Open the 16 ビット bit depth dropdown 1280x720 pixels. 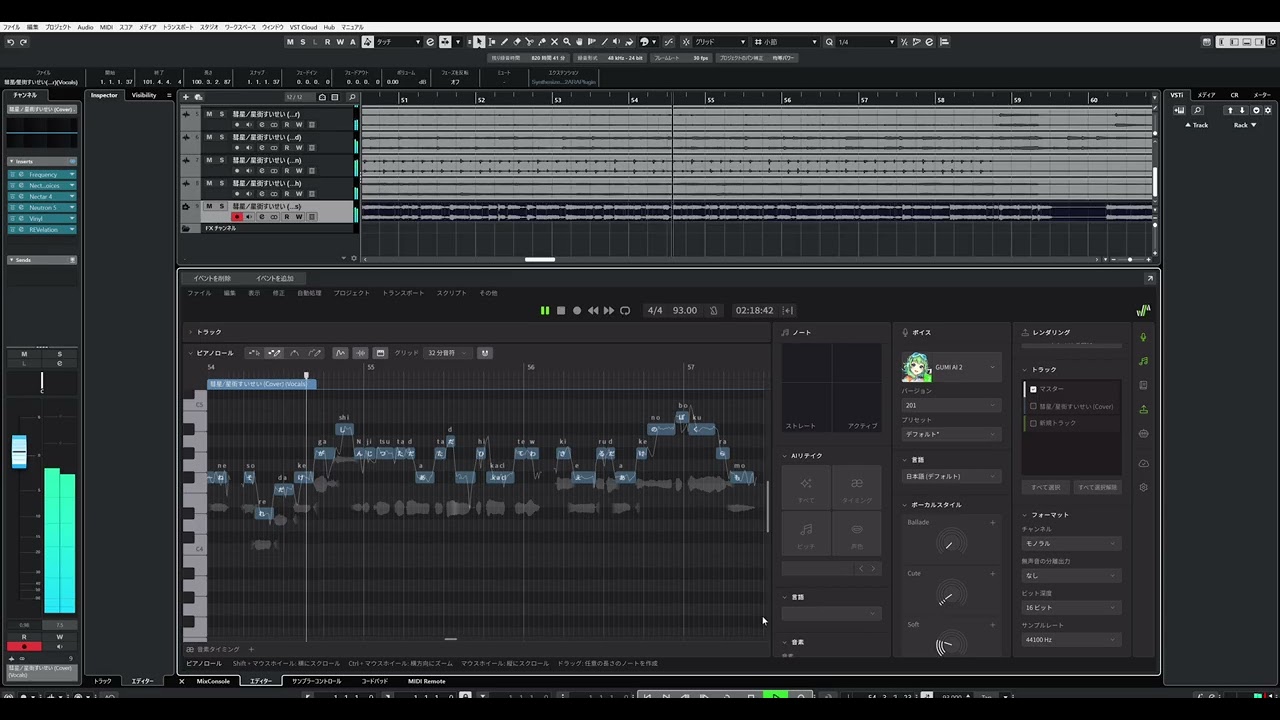(1070, 607)
